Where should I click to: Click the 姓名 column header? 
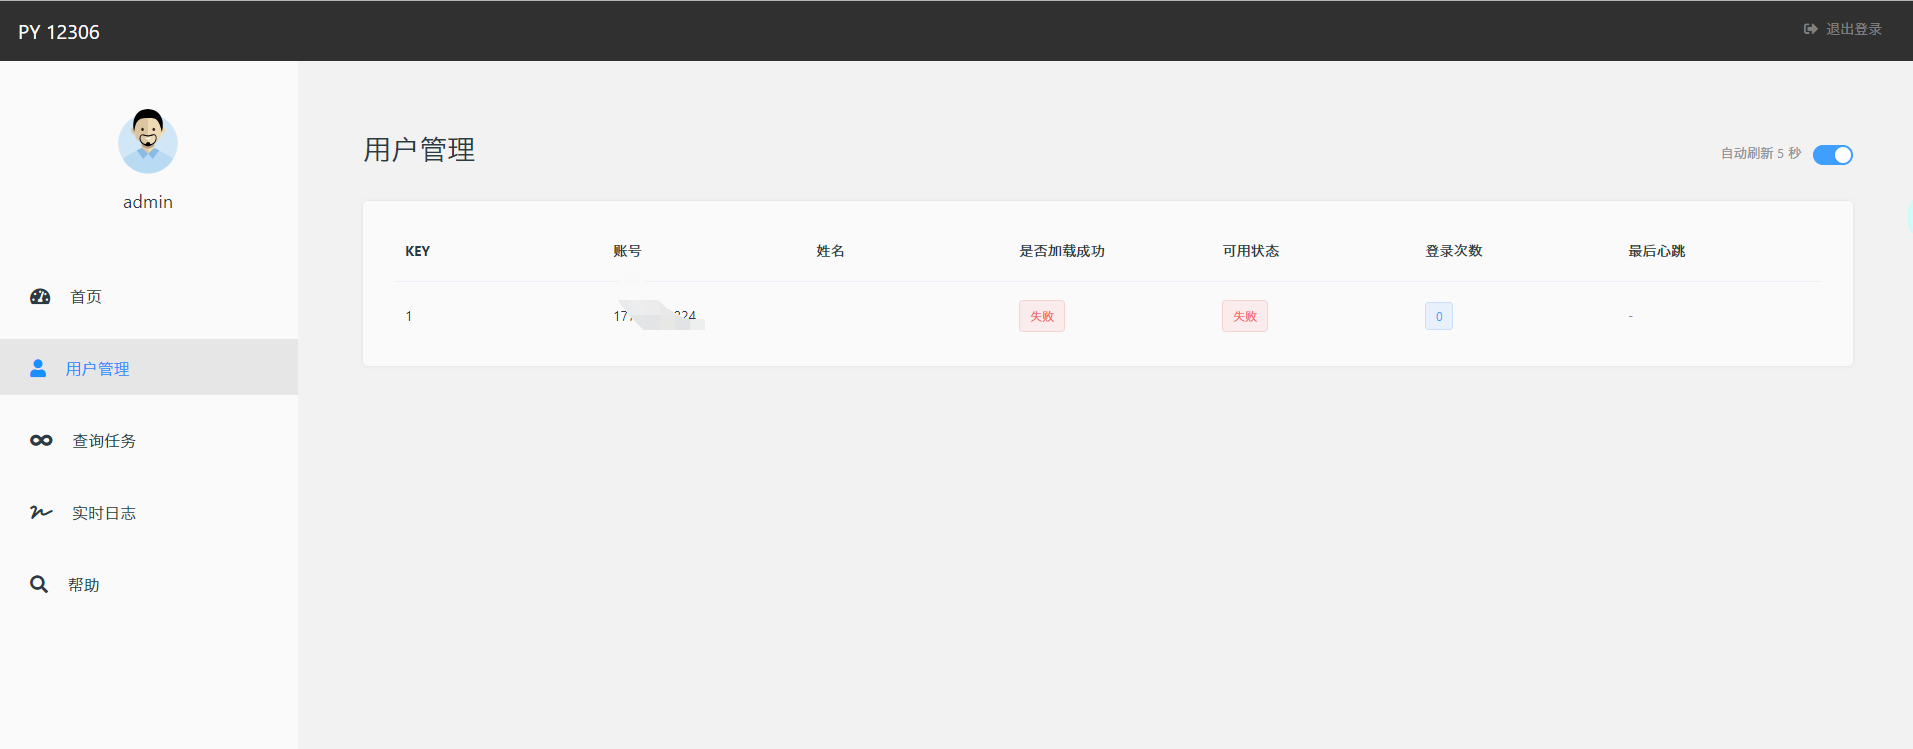(x=830, y=251)
